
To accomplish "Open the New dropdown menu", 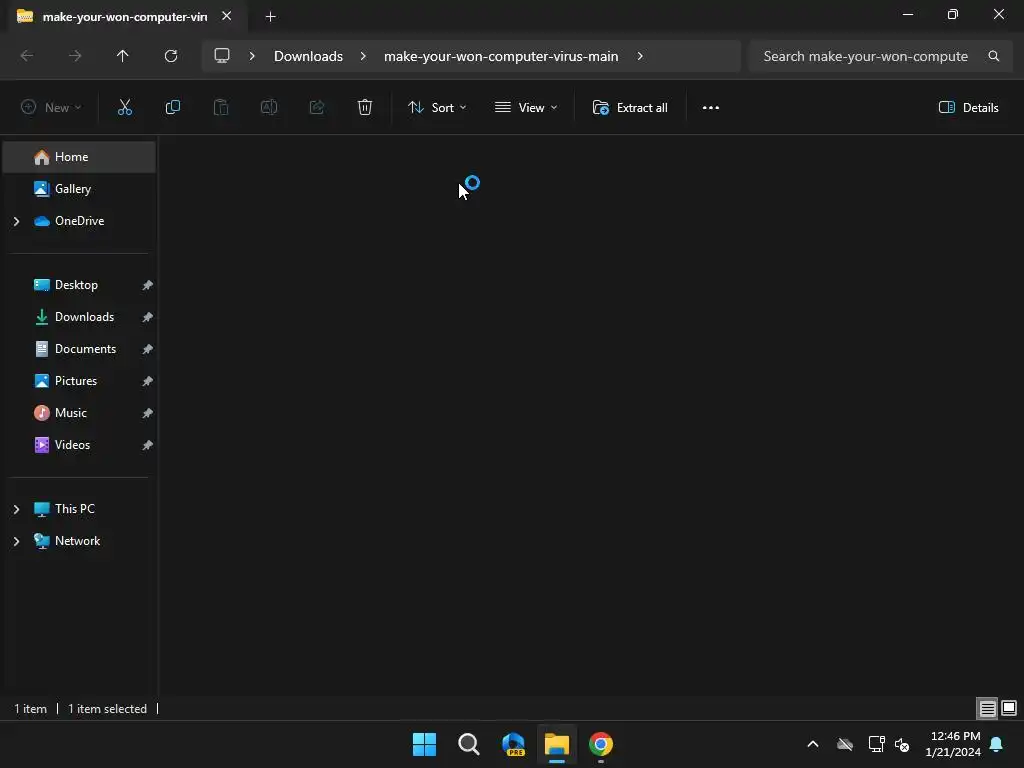I will 51,108.
